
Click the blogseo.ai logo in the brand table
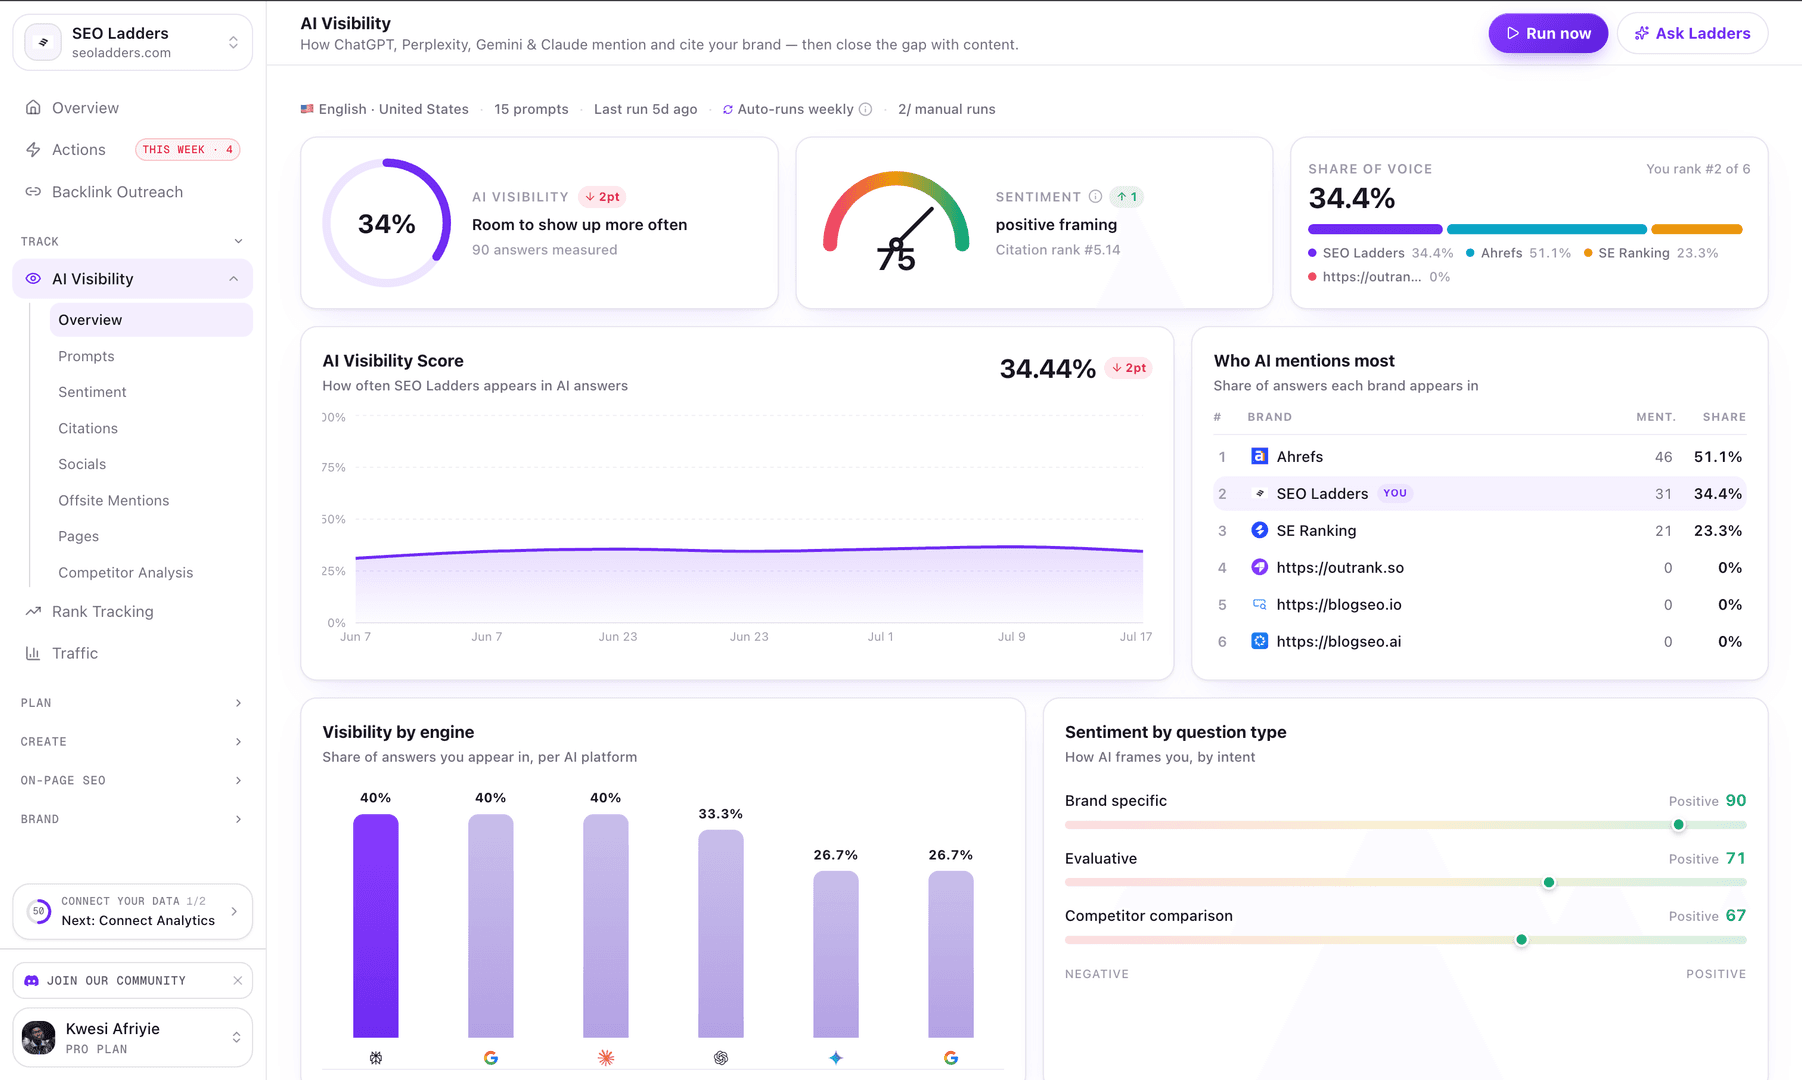[x=1260, y=641]
